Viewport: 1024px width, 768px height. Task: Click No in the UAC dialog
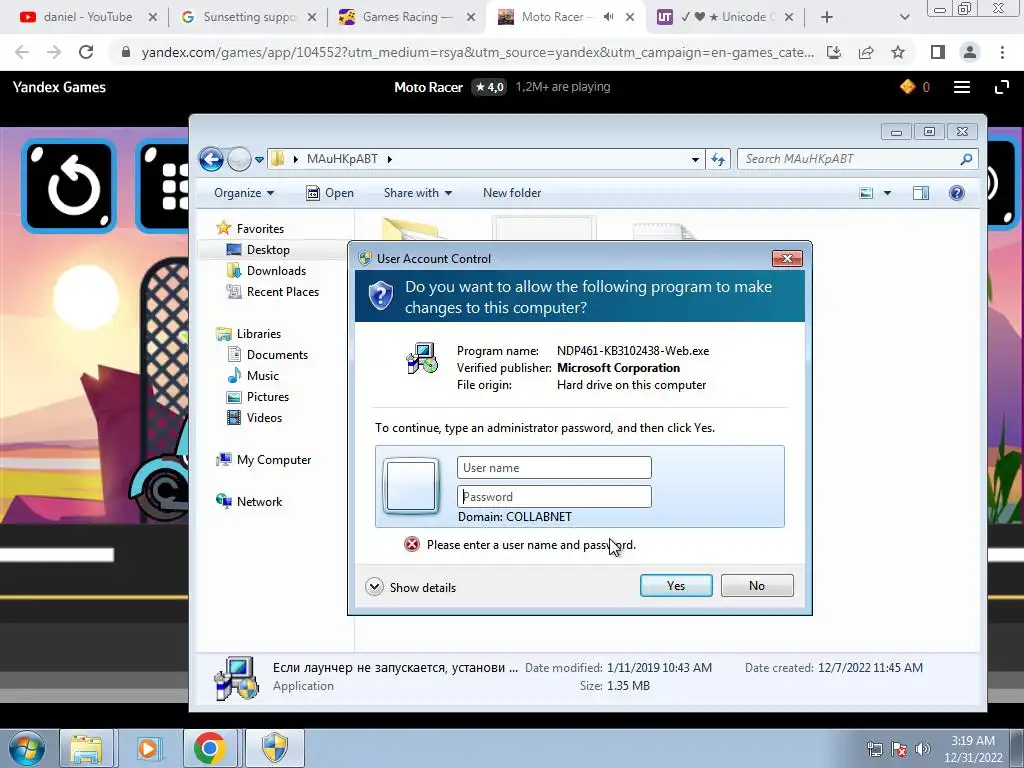tap(757, 586)
